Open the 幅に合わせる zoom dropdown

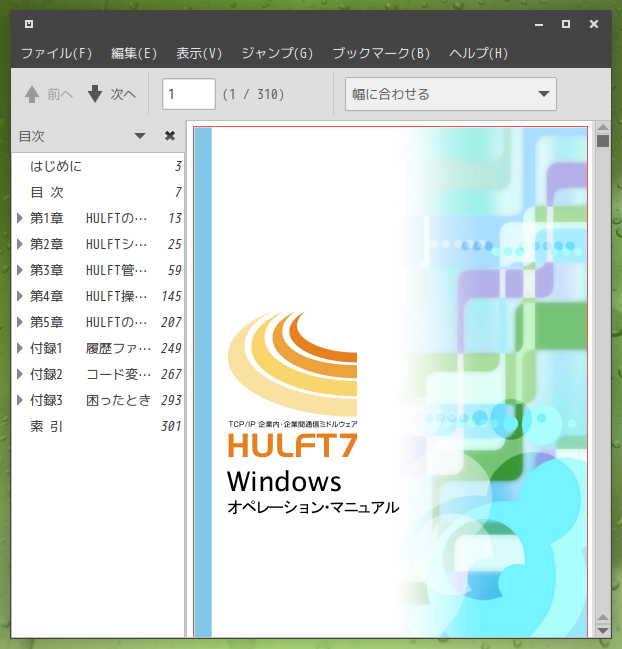(451, 94)
